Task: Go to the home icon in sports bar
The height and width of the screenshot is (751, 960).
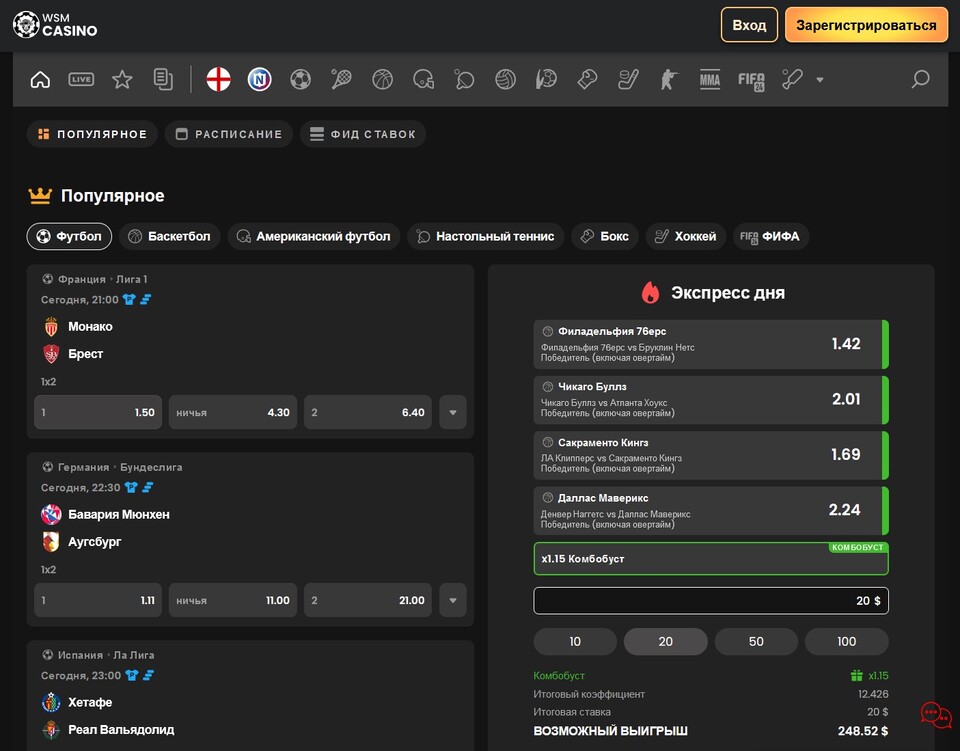Action: point(40,80)
